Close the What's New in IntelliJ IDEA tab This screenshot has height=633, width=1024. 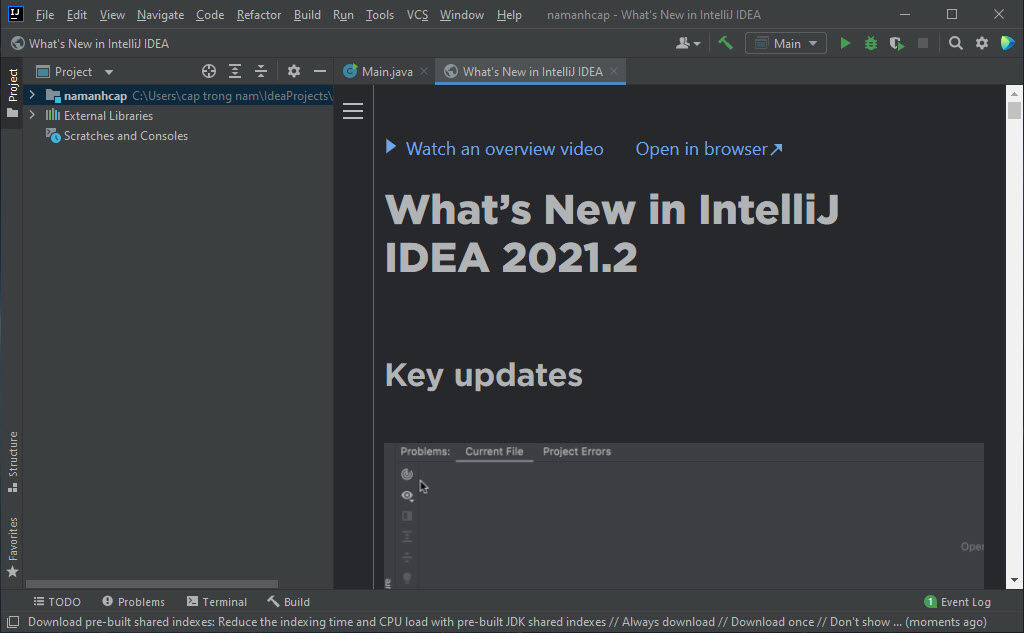(x=614, y=71)
